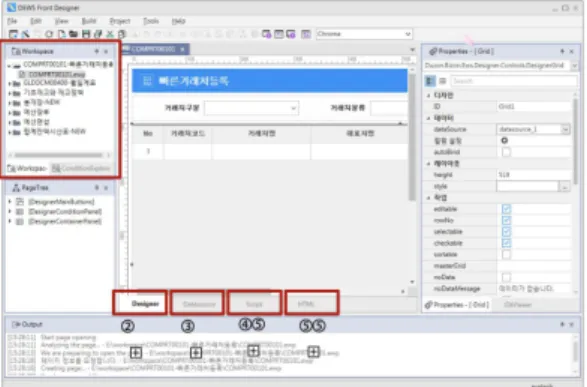Toggle the autoBind checkbox
The height and width of the screenshot is (387, 587).
[506, 152]
